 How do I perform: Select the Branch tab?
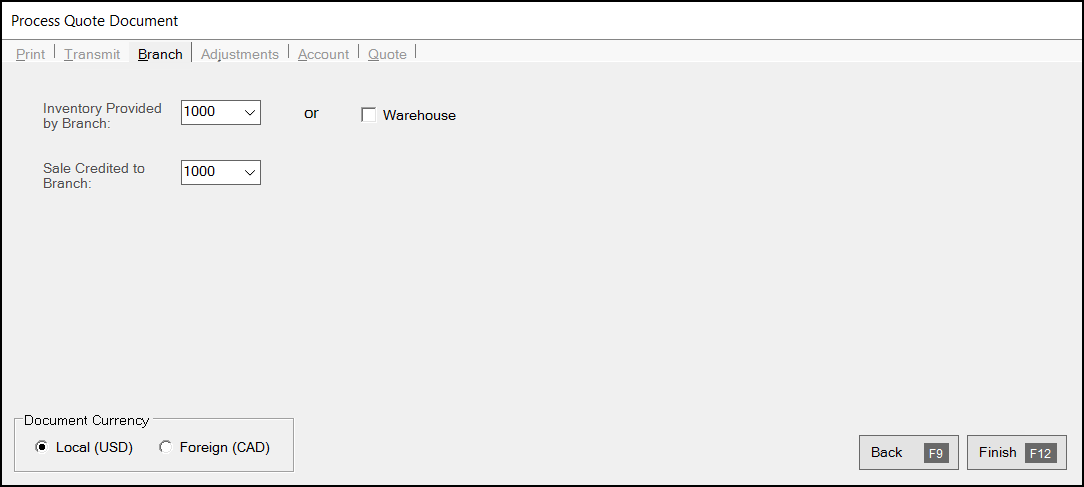pos(160,54)
